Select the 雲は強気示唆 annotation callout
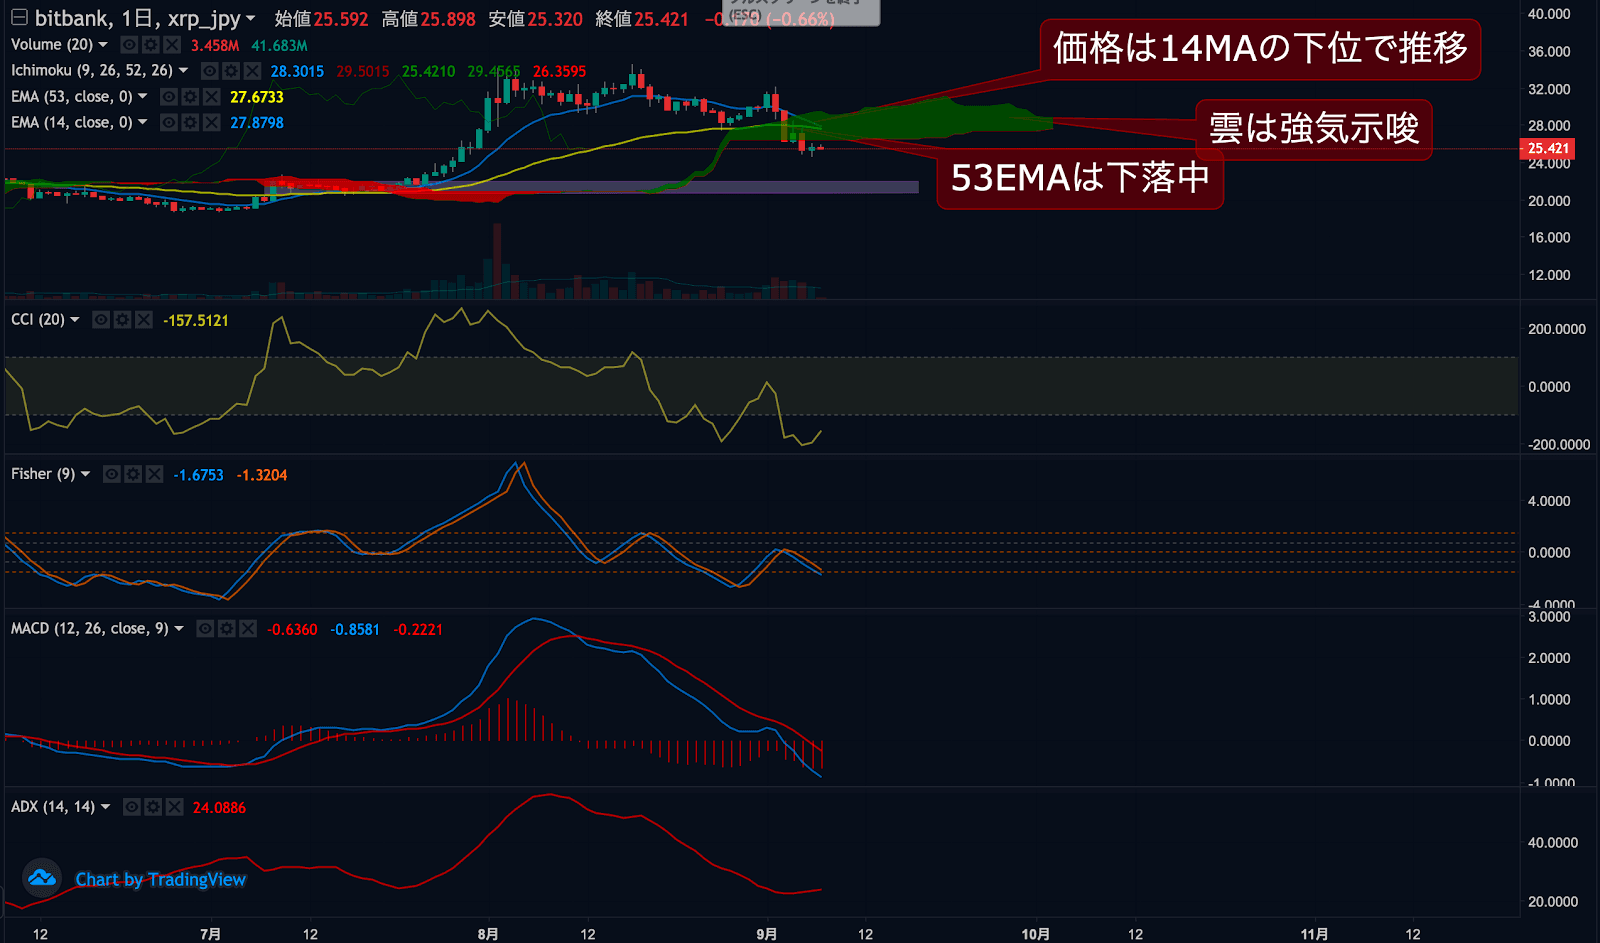The height and width of the screenshot is (943, 1600). tap(1313, 128)
